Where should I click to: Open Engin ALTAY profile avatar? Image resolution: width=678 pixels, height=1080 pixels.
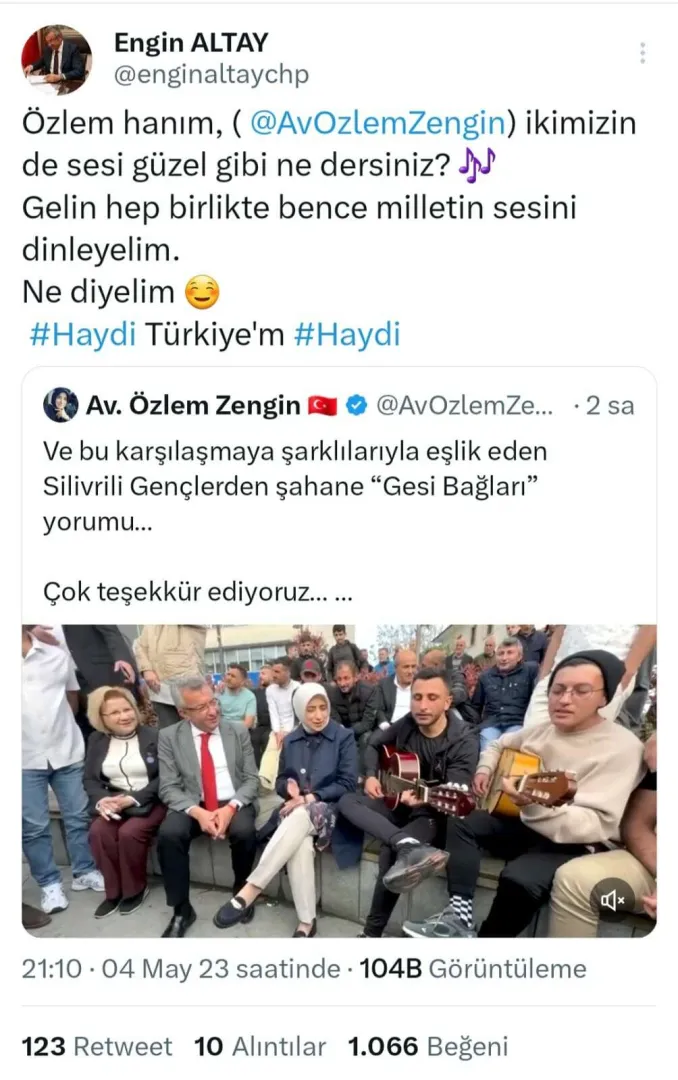pos(56,59)
